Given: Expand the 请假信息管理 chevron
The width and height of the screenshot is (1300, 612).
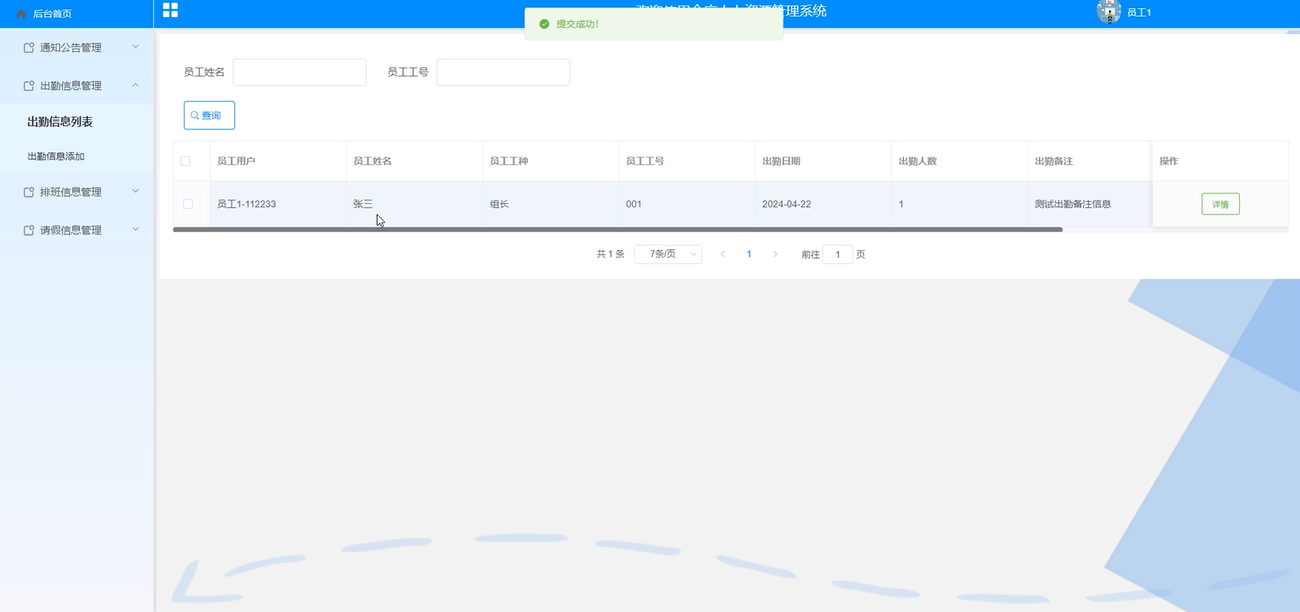Looking at the screenshot, I should [x=136, y=230].
